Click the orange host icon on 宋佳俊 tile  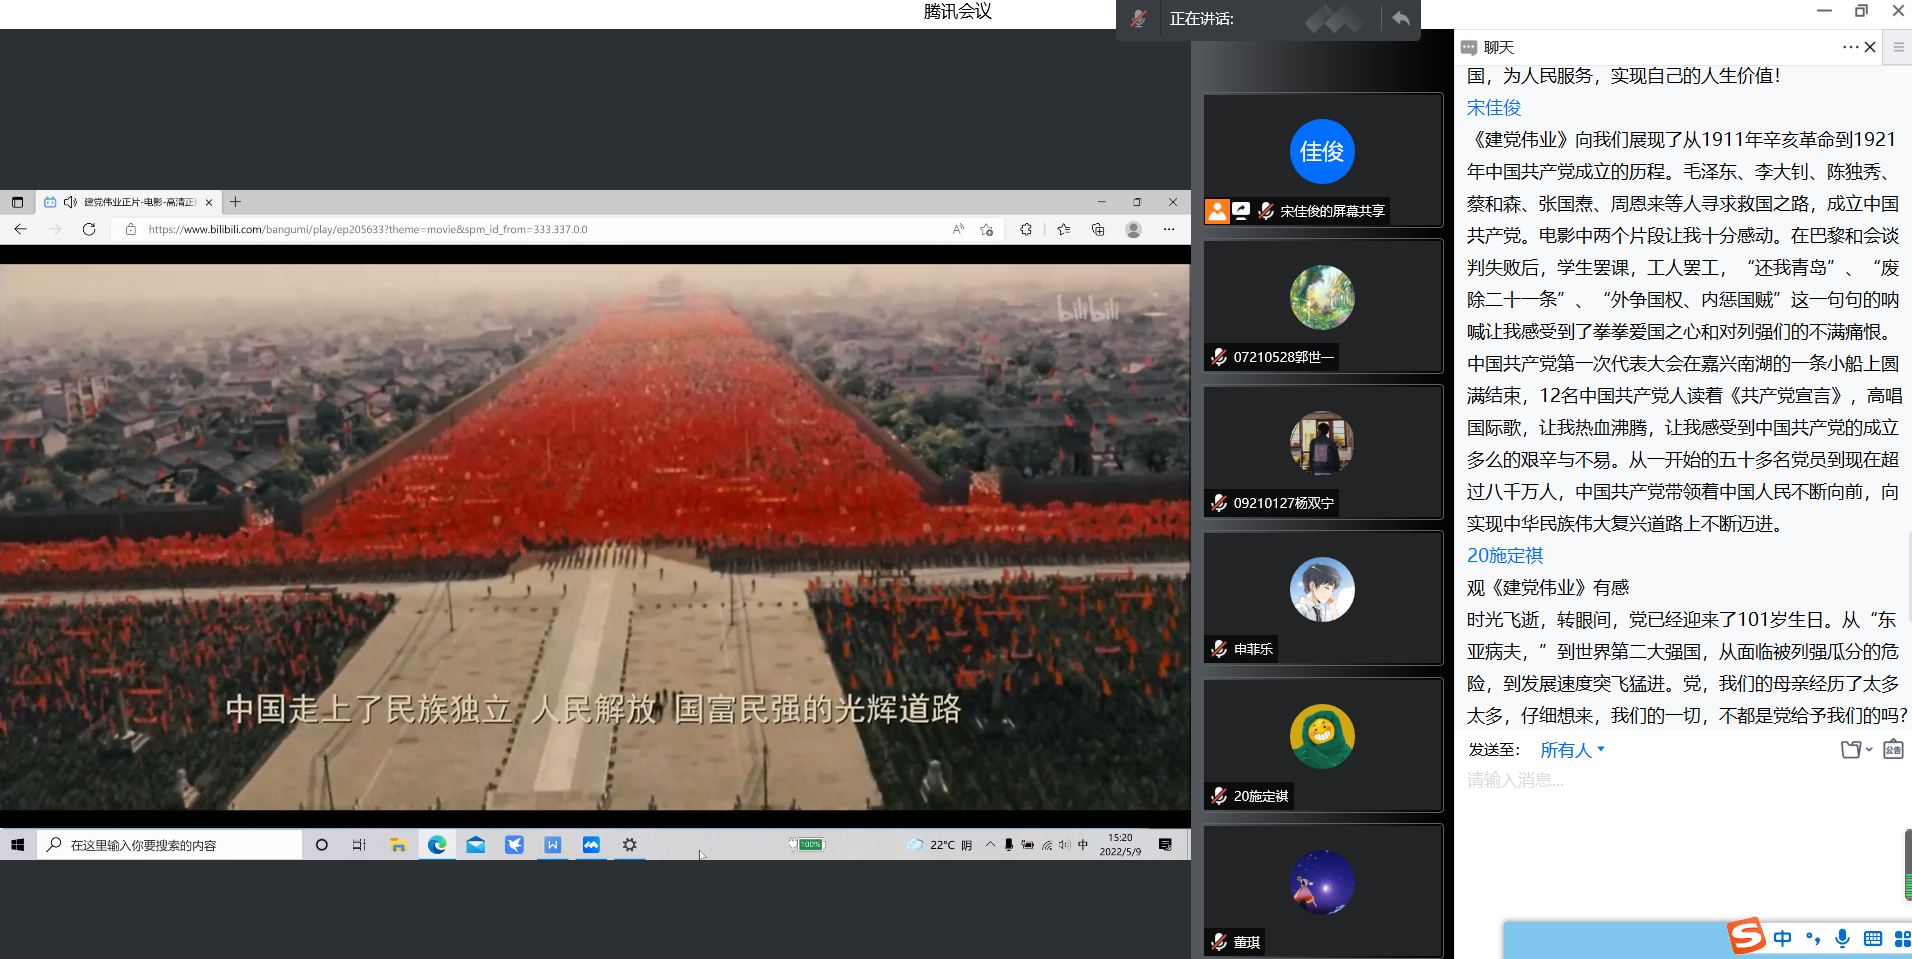1217,211
